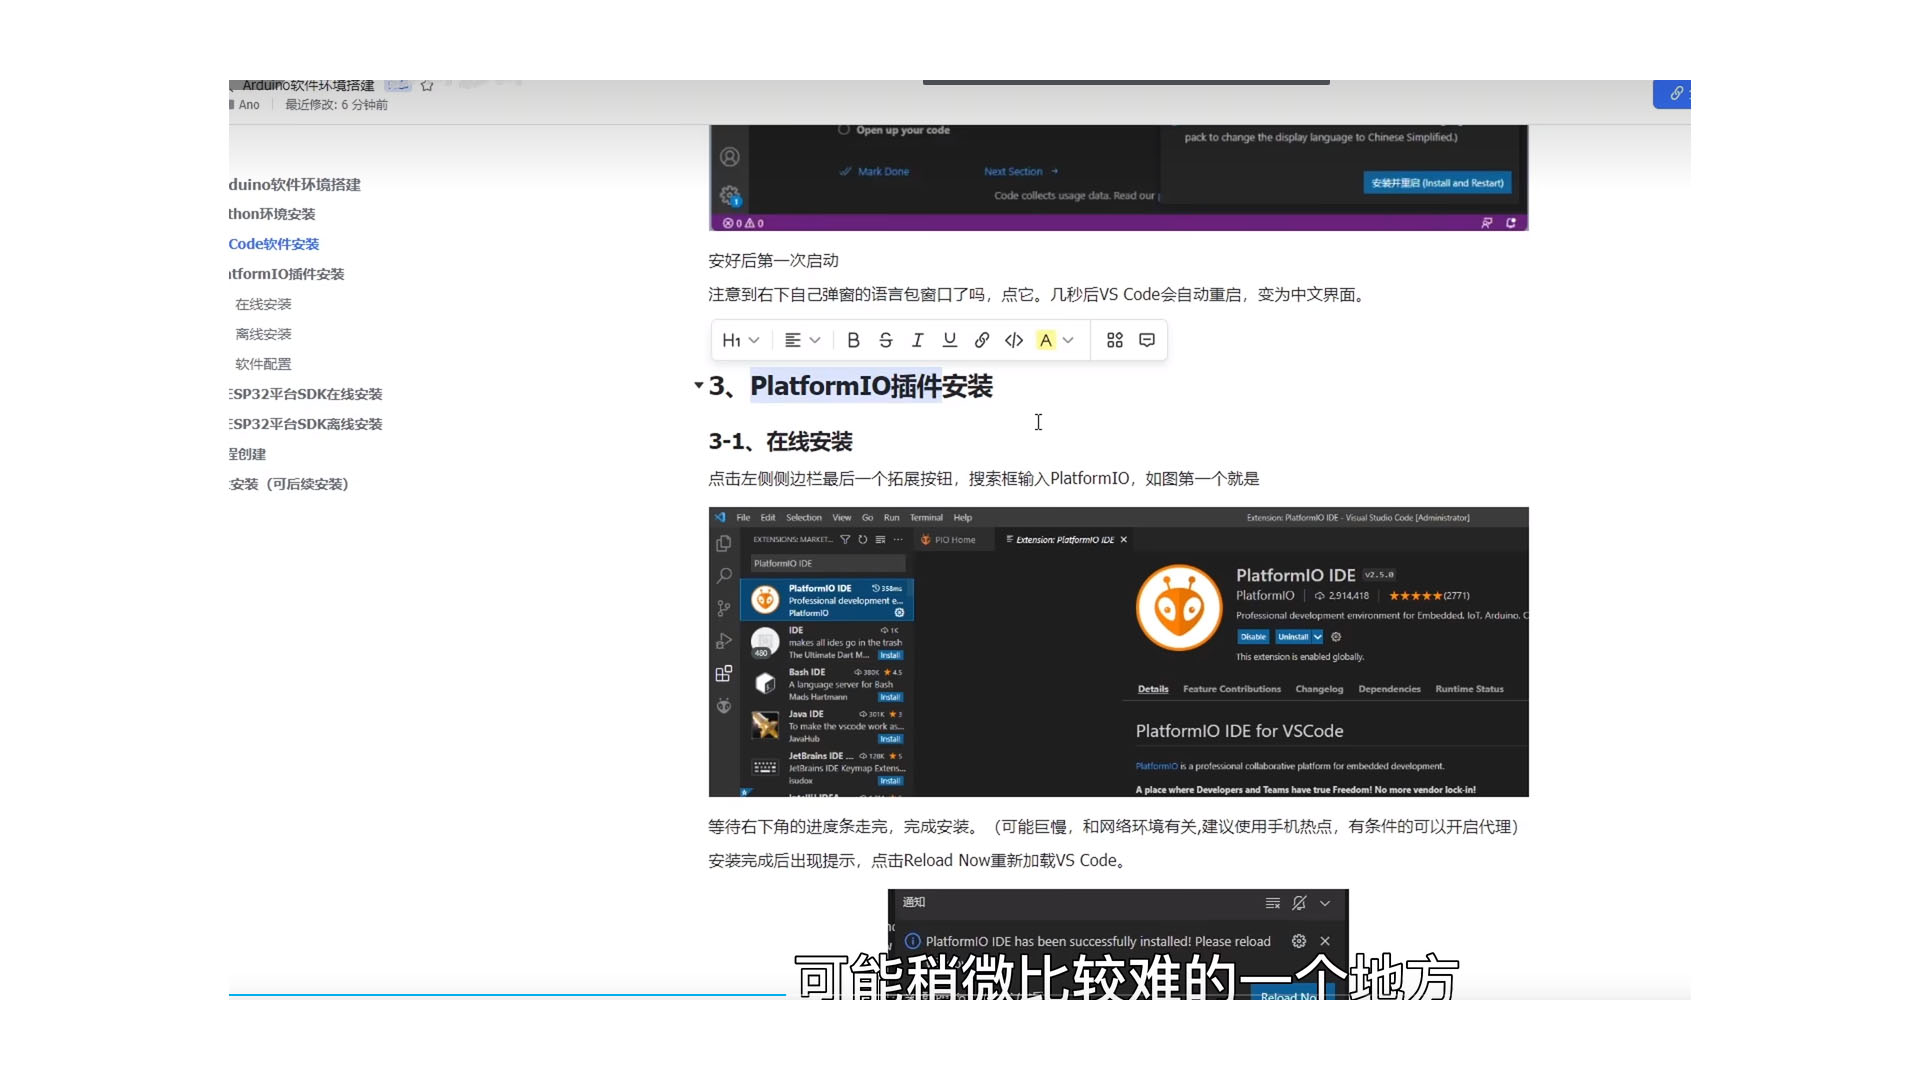The image size is (1920, 1080).
Task: Click Terminal menu in the VS Code screenshot
Action: point(926,517)
